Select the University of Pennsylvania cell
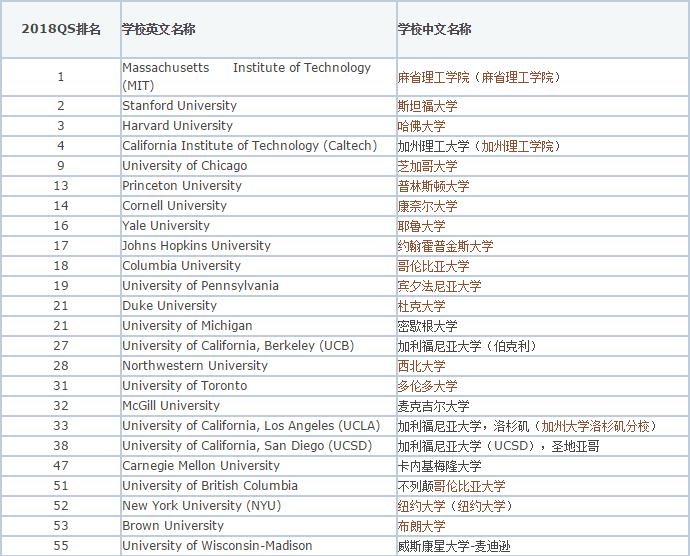The width and height of the screenshot is (690, 556). click(259, 286)
